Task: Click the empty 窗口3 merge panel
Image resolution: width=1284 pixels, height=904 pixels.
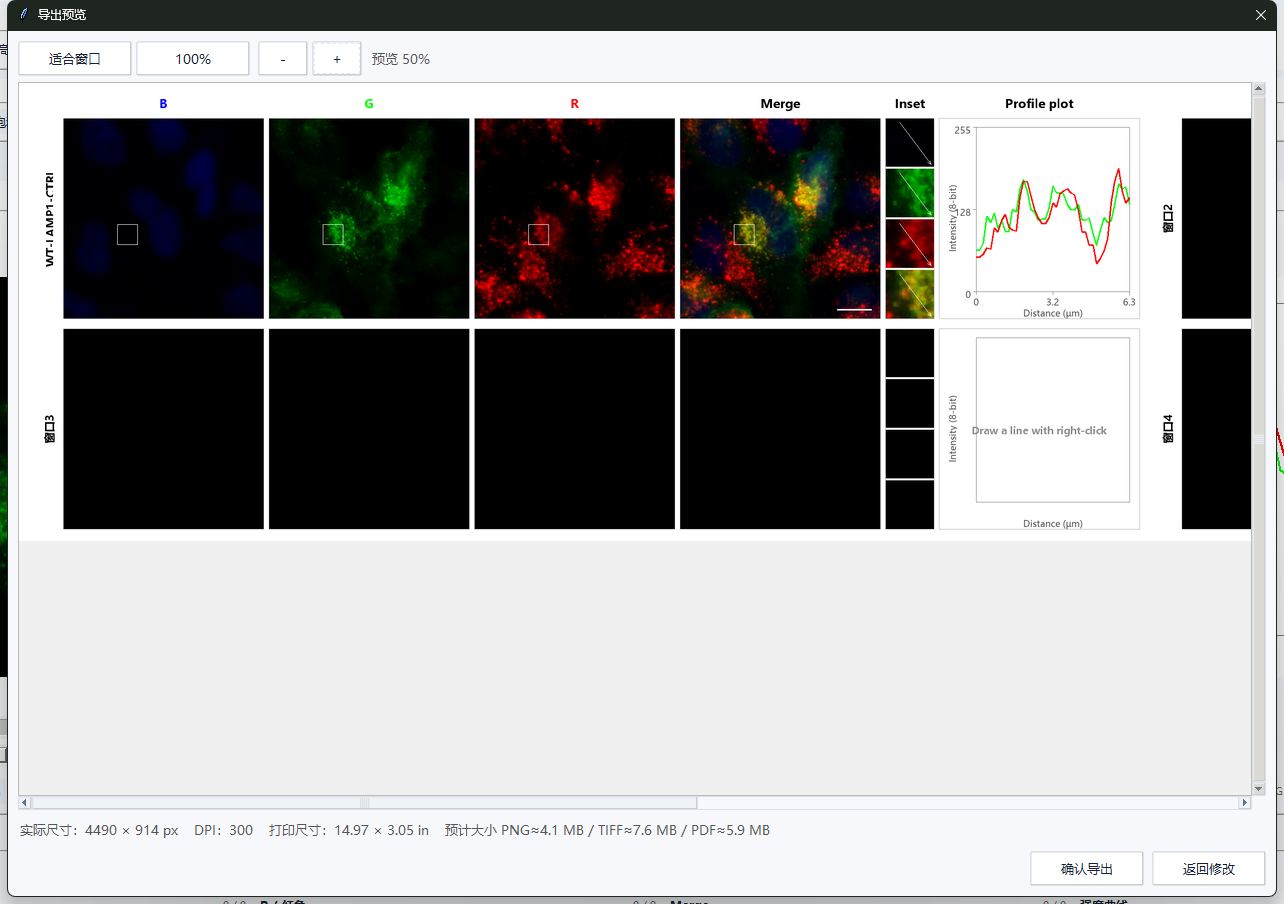Action: pyautogui.click(x=780, y=429)
